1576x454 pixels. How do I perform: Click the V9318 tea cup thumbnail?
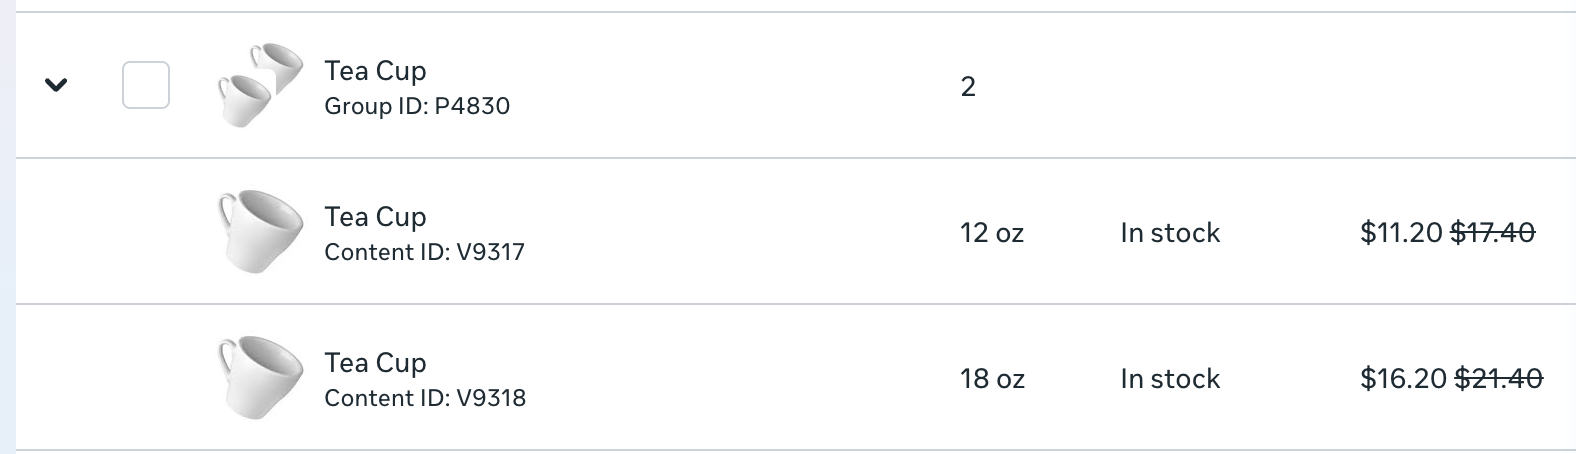pos(260,378)
